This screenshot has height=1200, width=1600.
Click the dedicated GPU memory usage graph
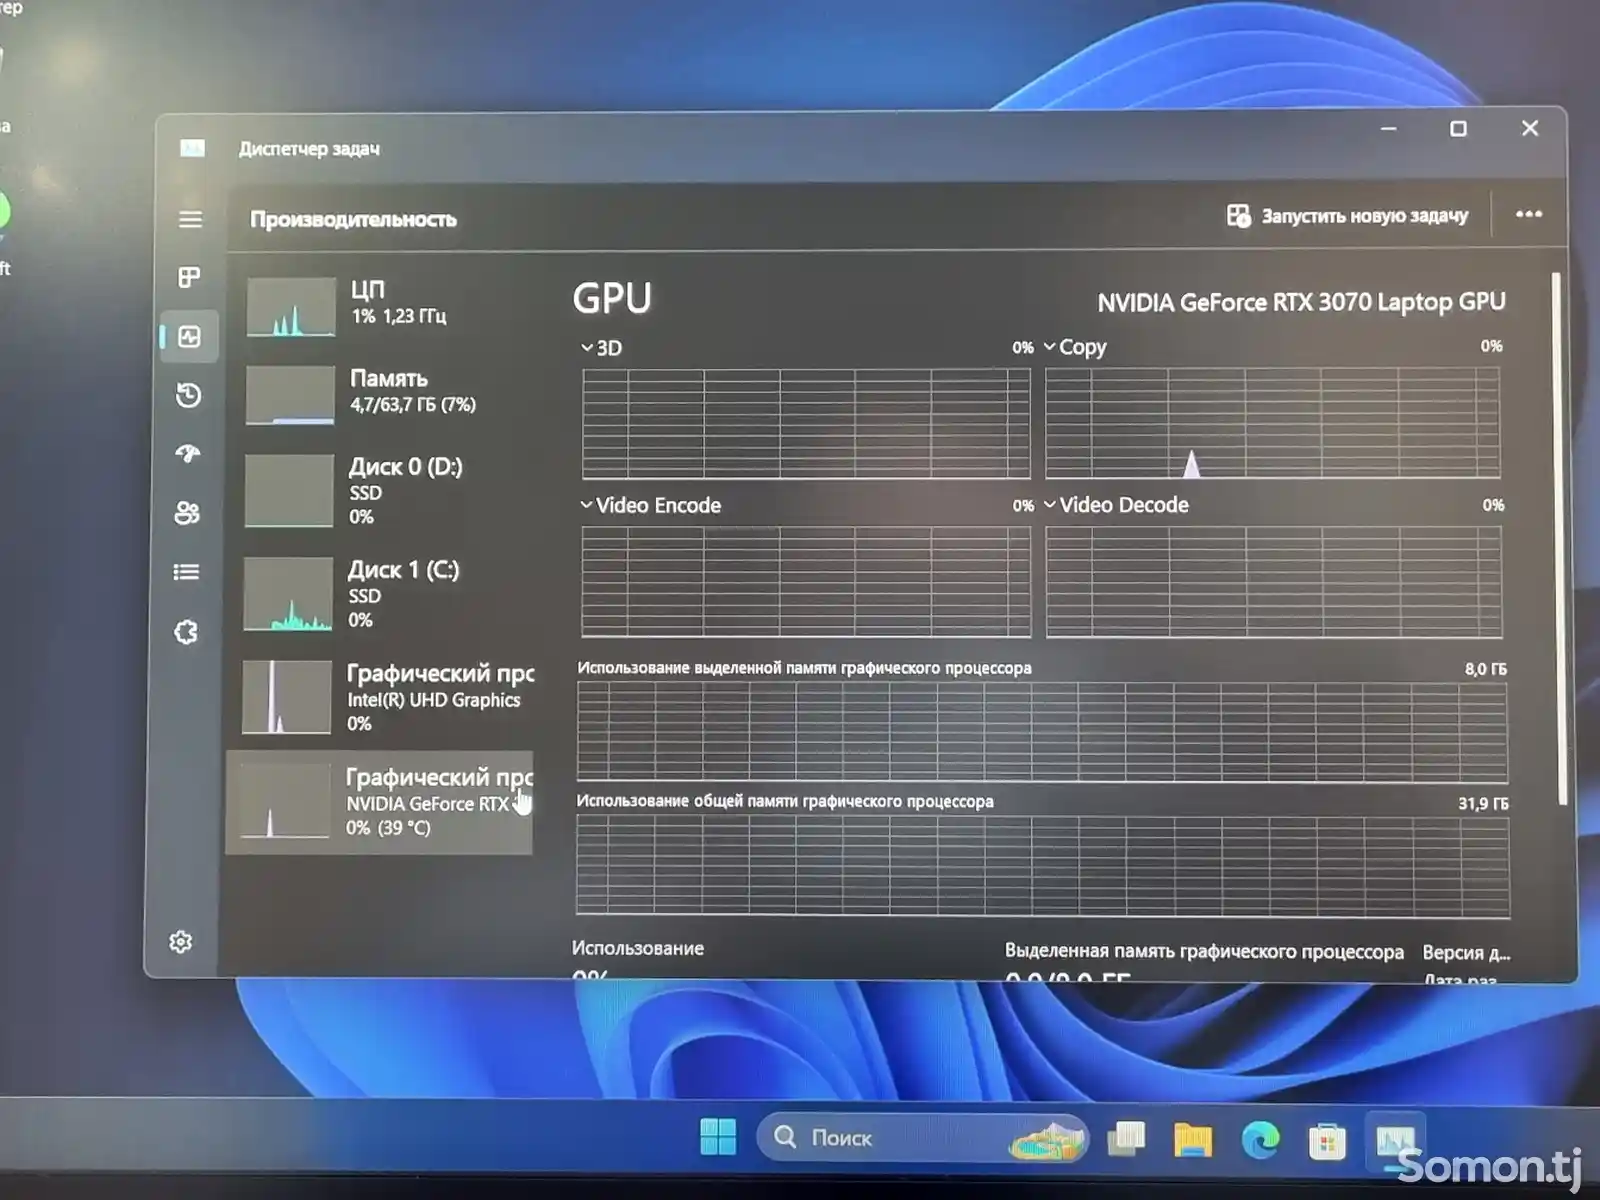(x=1042, y=732)
